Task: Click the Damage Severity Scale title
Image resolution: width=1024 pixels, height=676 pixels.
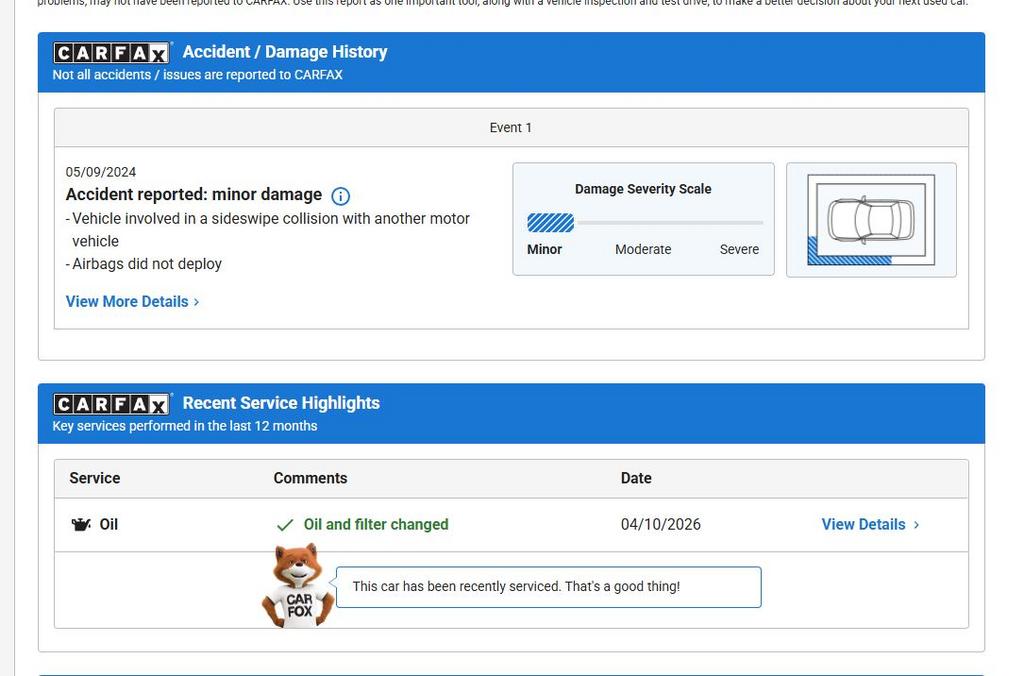Action: (x=643, y=189)
